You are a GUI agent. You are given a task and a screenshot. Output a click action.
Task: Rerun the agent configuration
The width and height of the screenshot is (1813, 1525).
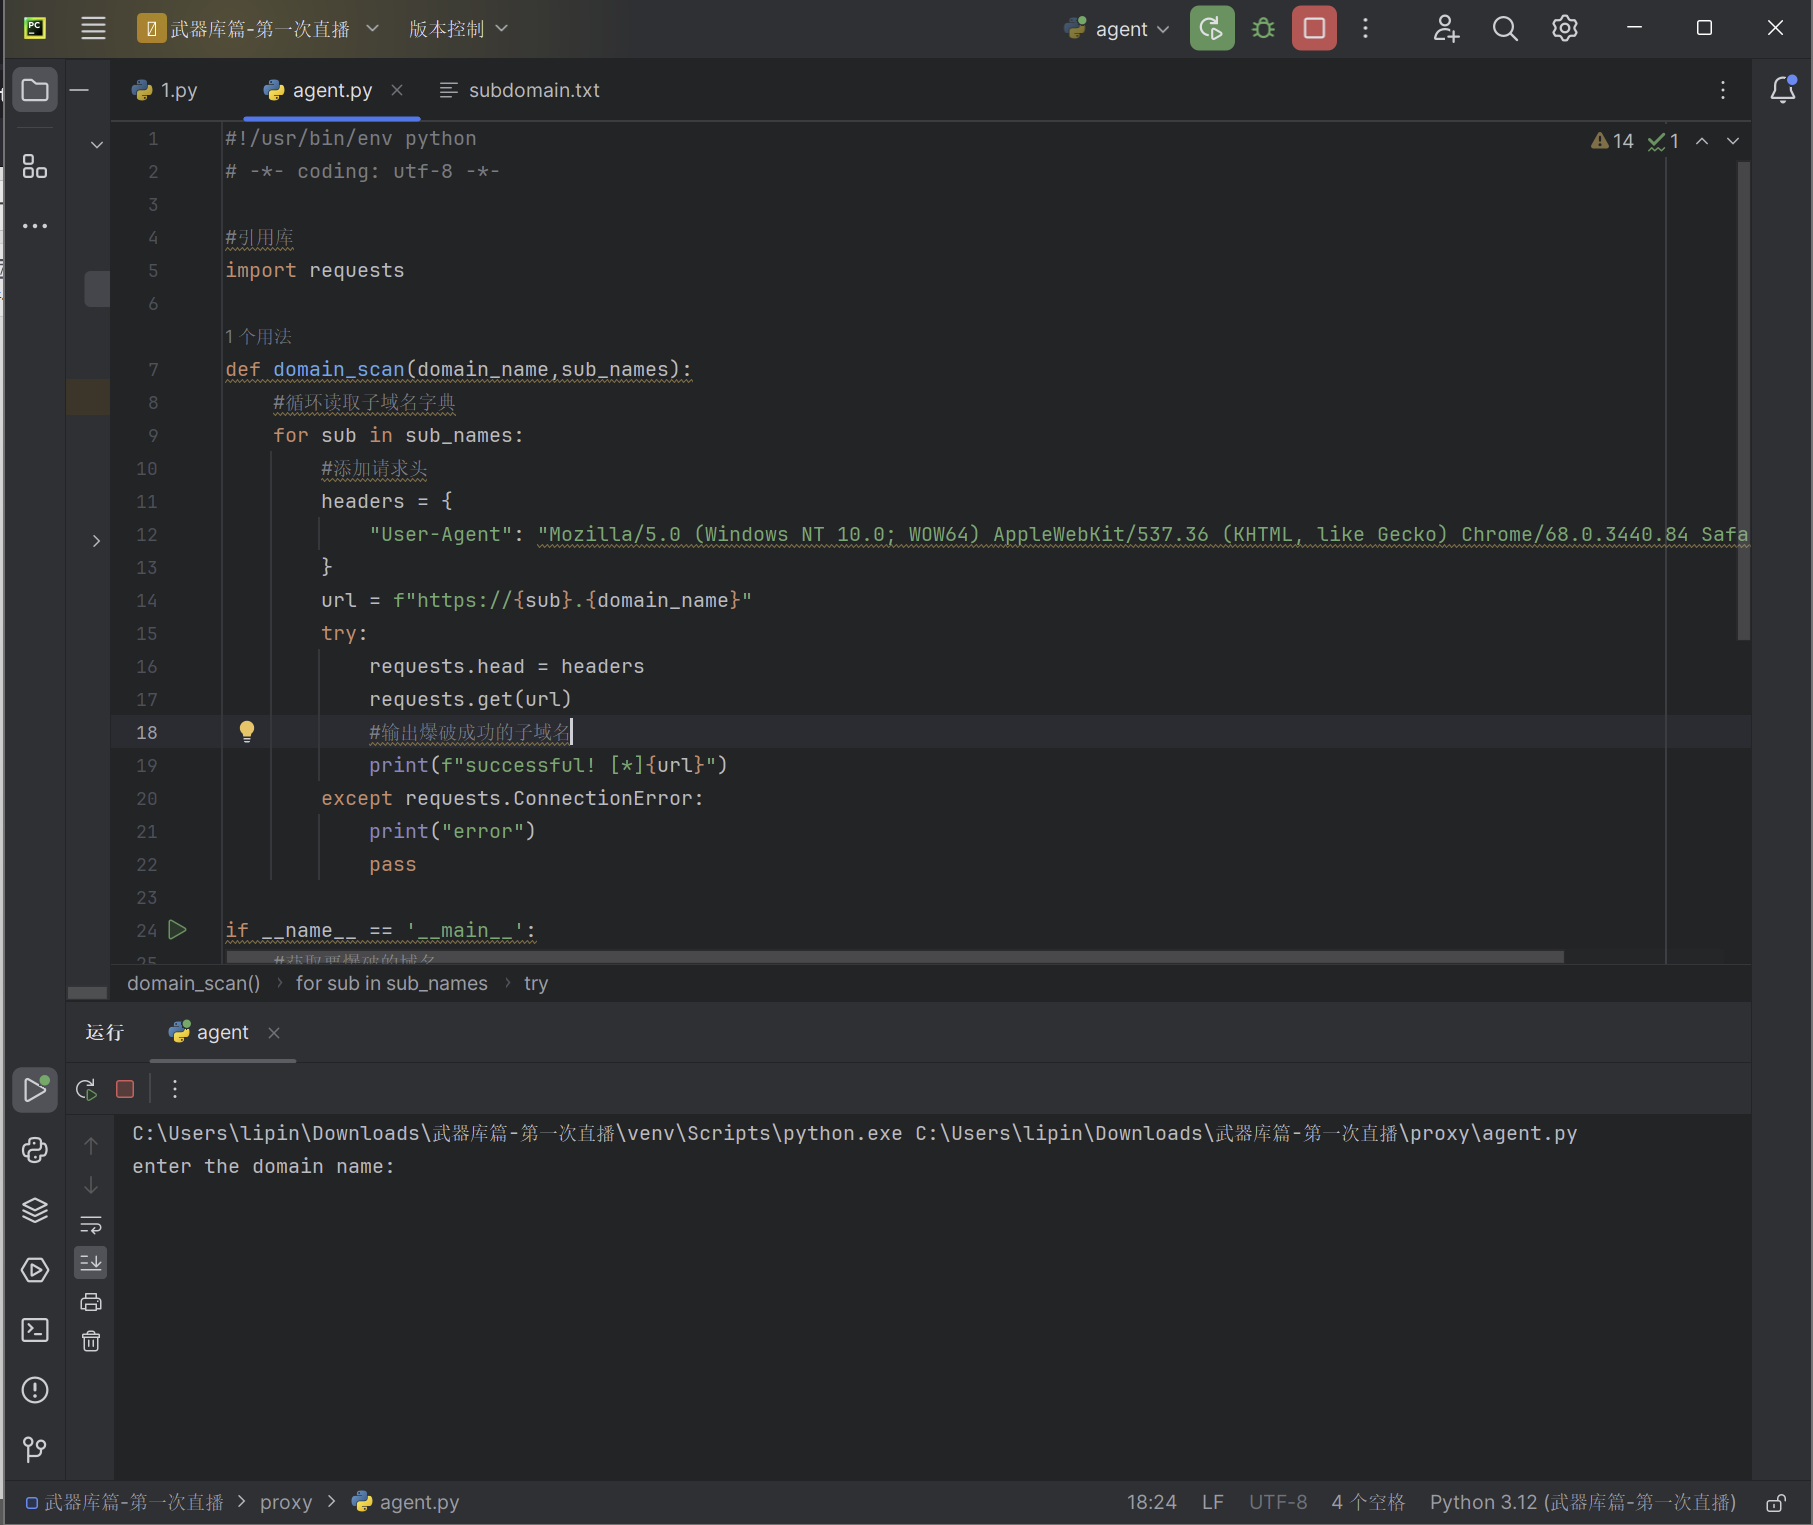1212,28
